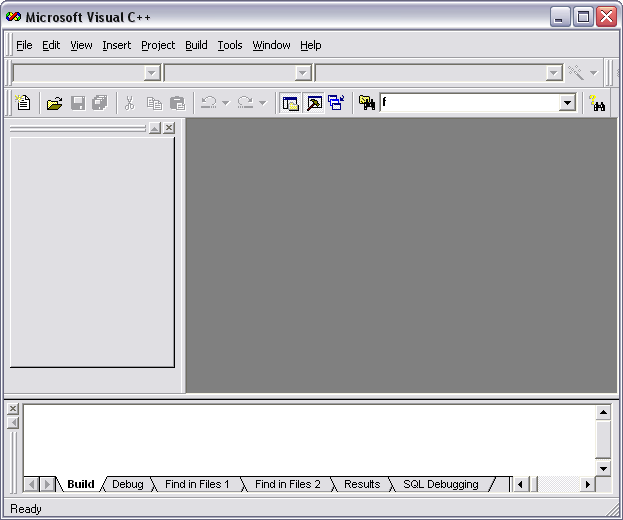Click the Copy icon
The height and width of the screenshot is (520, 623).
pos(154,103)
